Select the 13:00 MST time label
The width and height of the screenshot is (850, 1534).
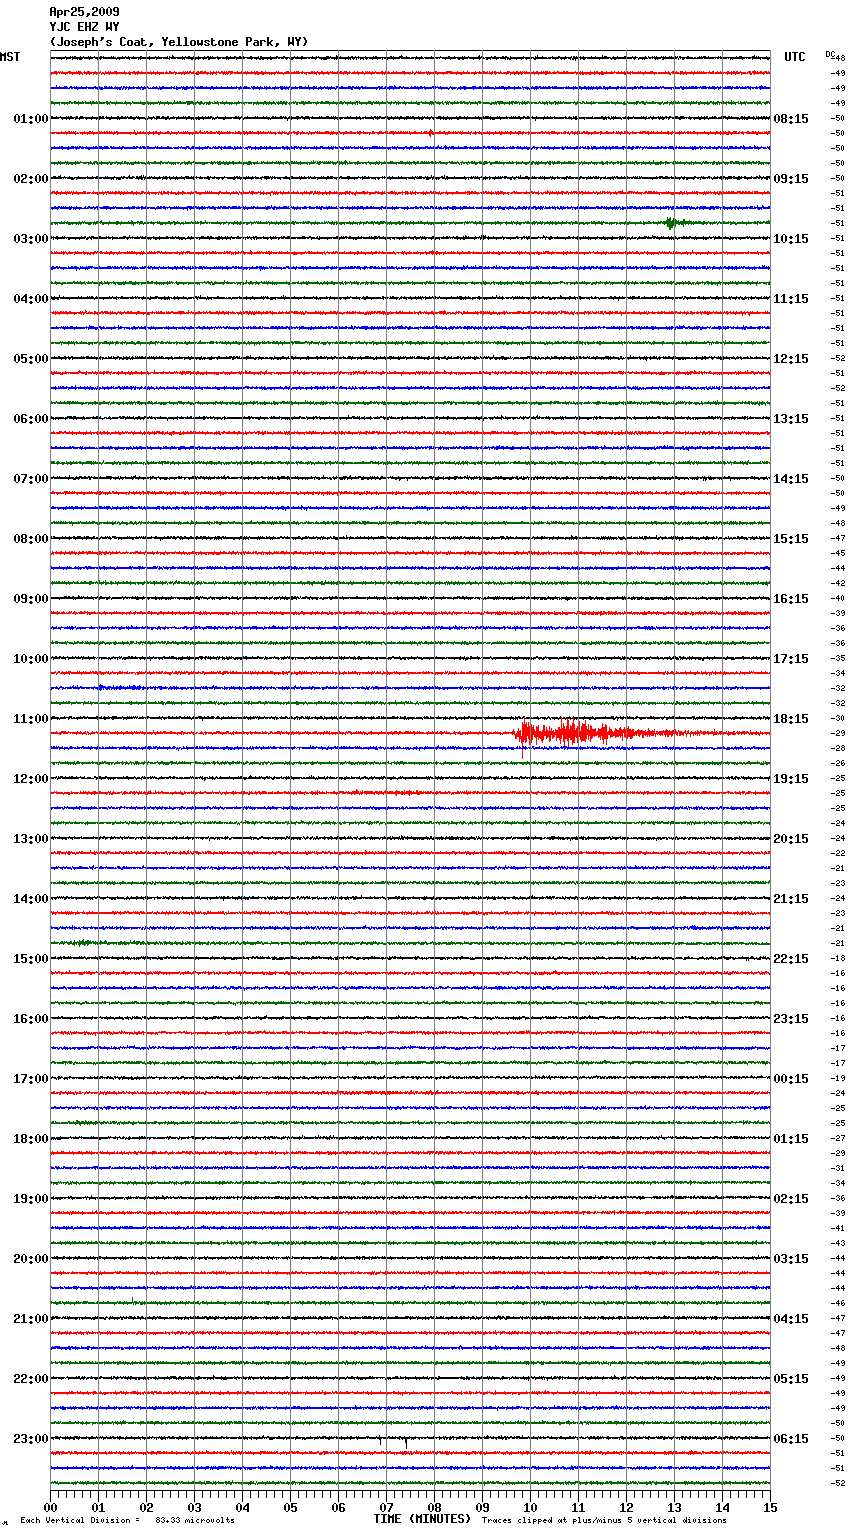(x=31, y=839)
